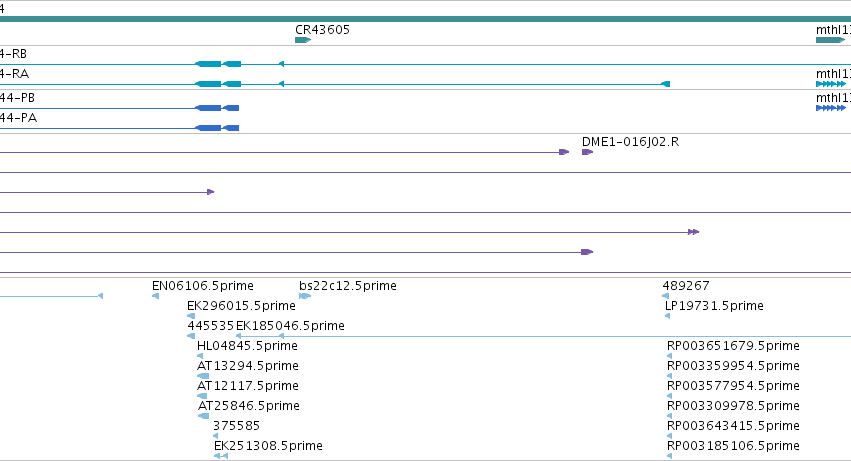Viewport: 851px width, 461px height.
Task: Select the AT13294.5prime EST block
Action: tap(203, 376)
